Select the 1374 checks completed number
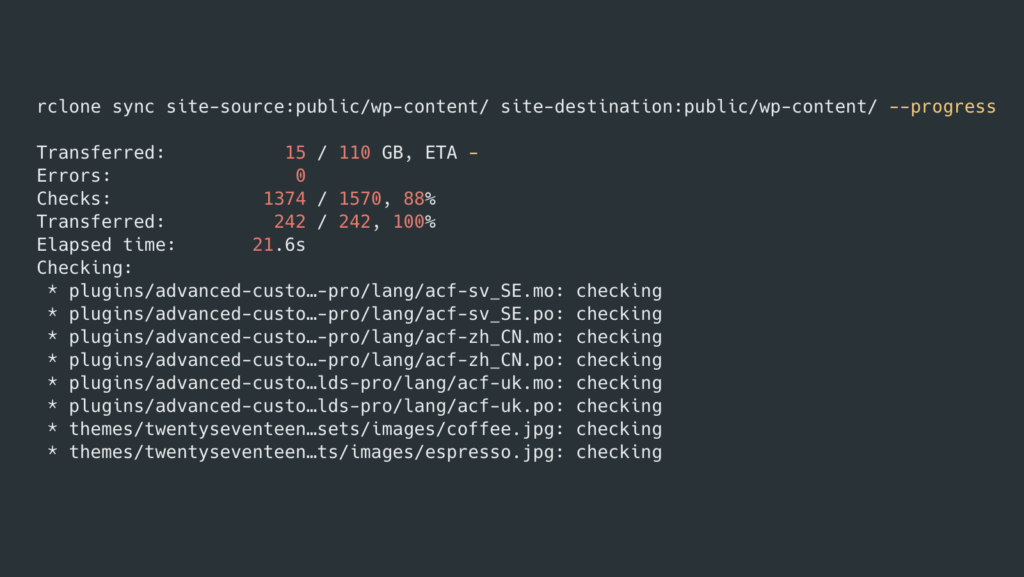This screenshot has height=577, width=1024. tap(284, 199)
